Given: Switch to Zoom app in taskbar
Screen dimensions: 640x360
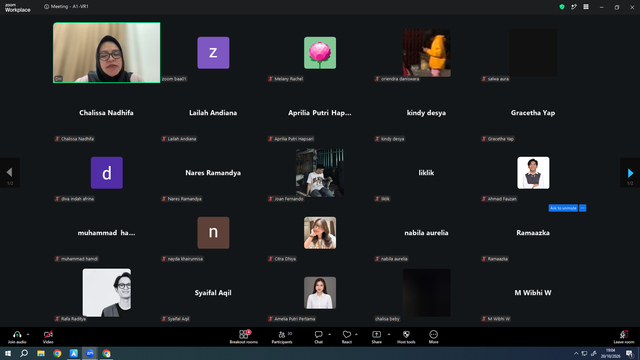Looking at the screenshot, I should point(90,353).
